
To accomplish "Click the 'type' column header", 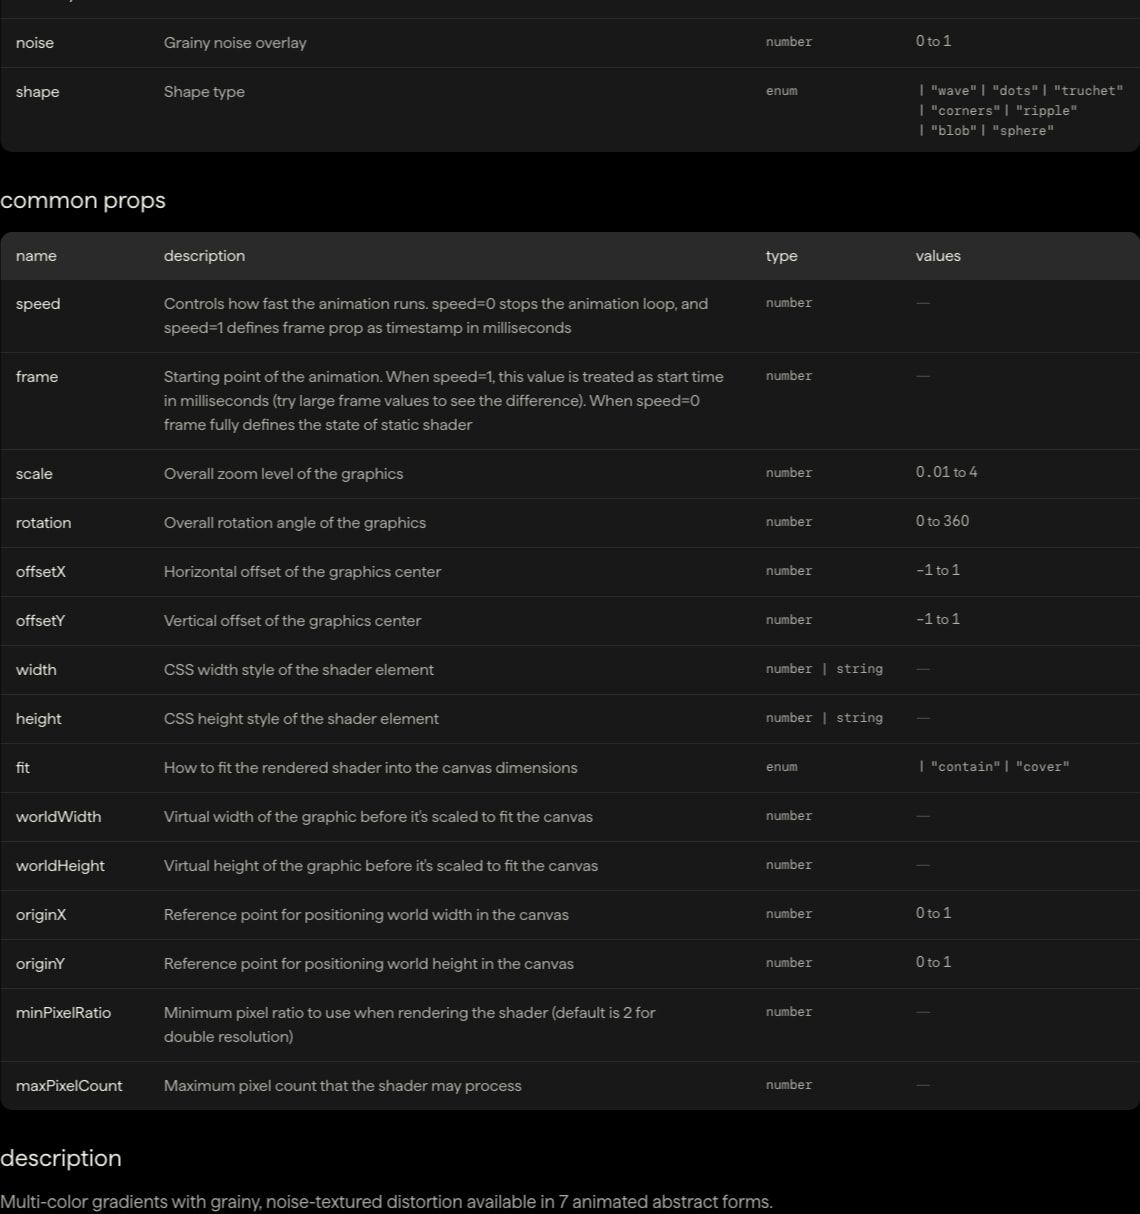I will [782, 256].
